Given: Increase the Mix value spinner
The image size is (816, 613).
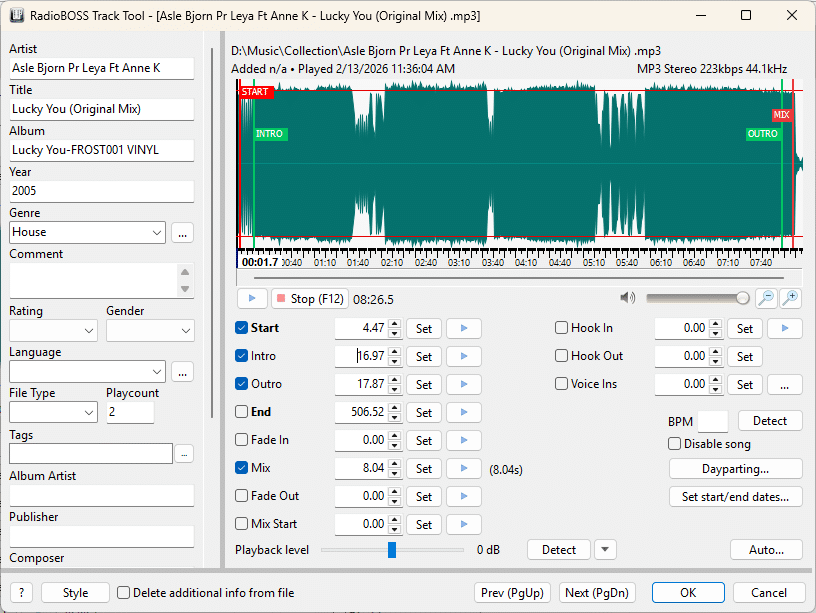Looking at the screenshot, I should point(395,464).
